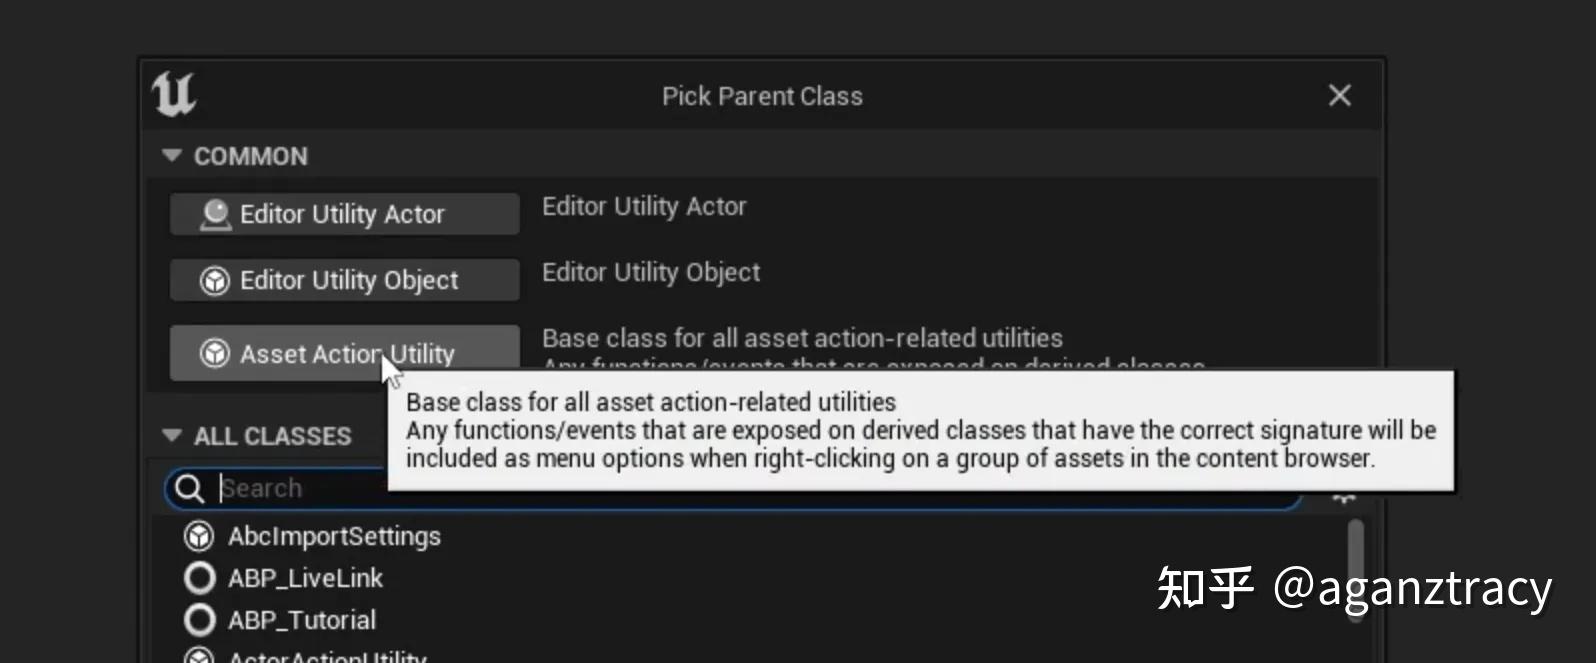Click inside the Search input field

click(400, 488)
